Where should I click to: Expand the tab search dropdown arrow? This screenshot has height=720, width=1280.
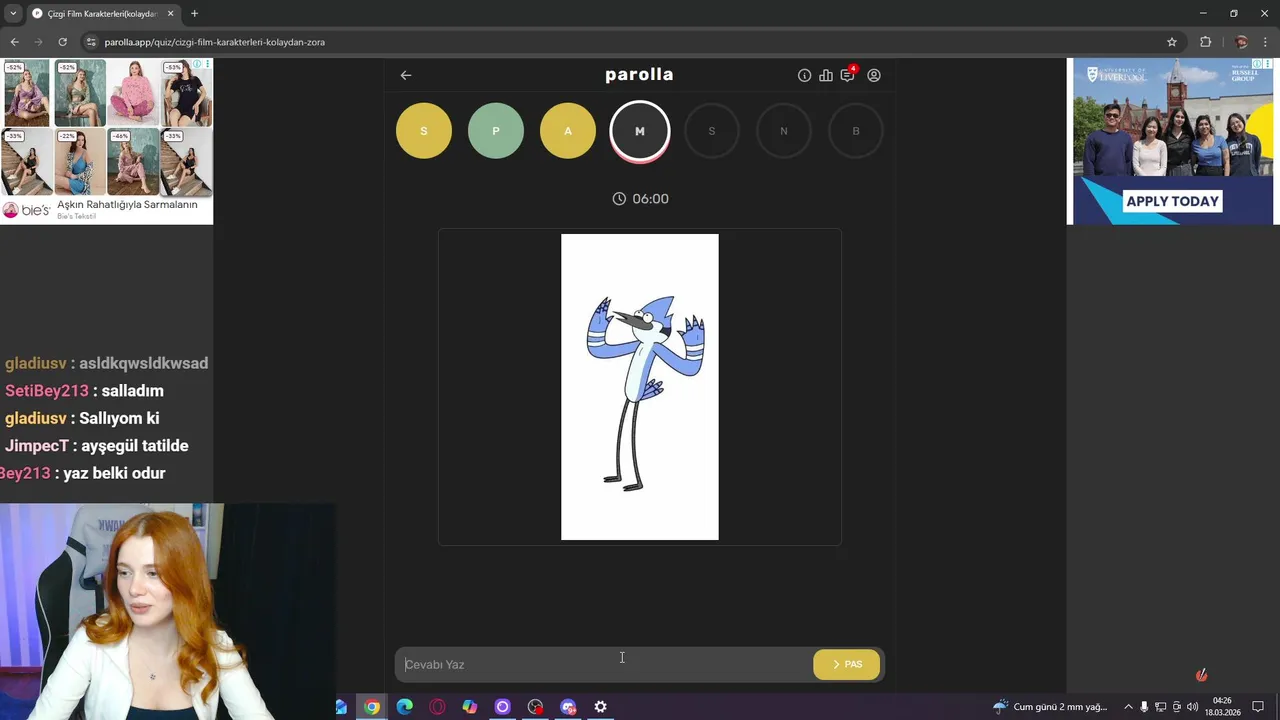[13, 14]
